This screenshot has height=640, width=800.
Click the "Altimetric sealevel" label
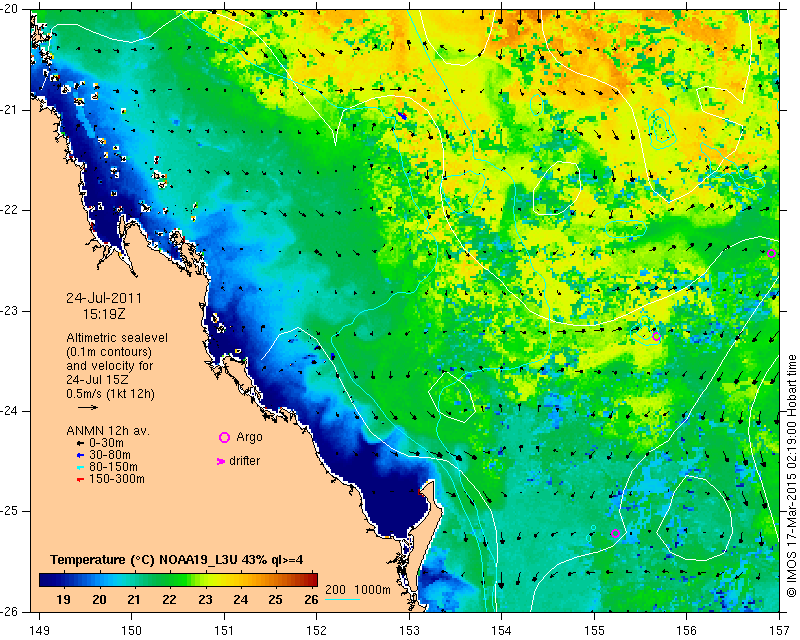(117, 338)
